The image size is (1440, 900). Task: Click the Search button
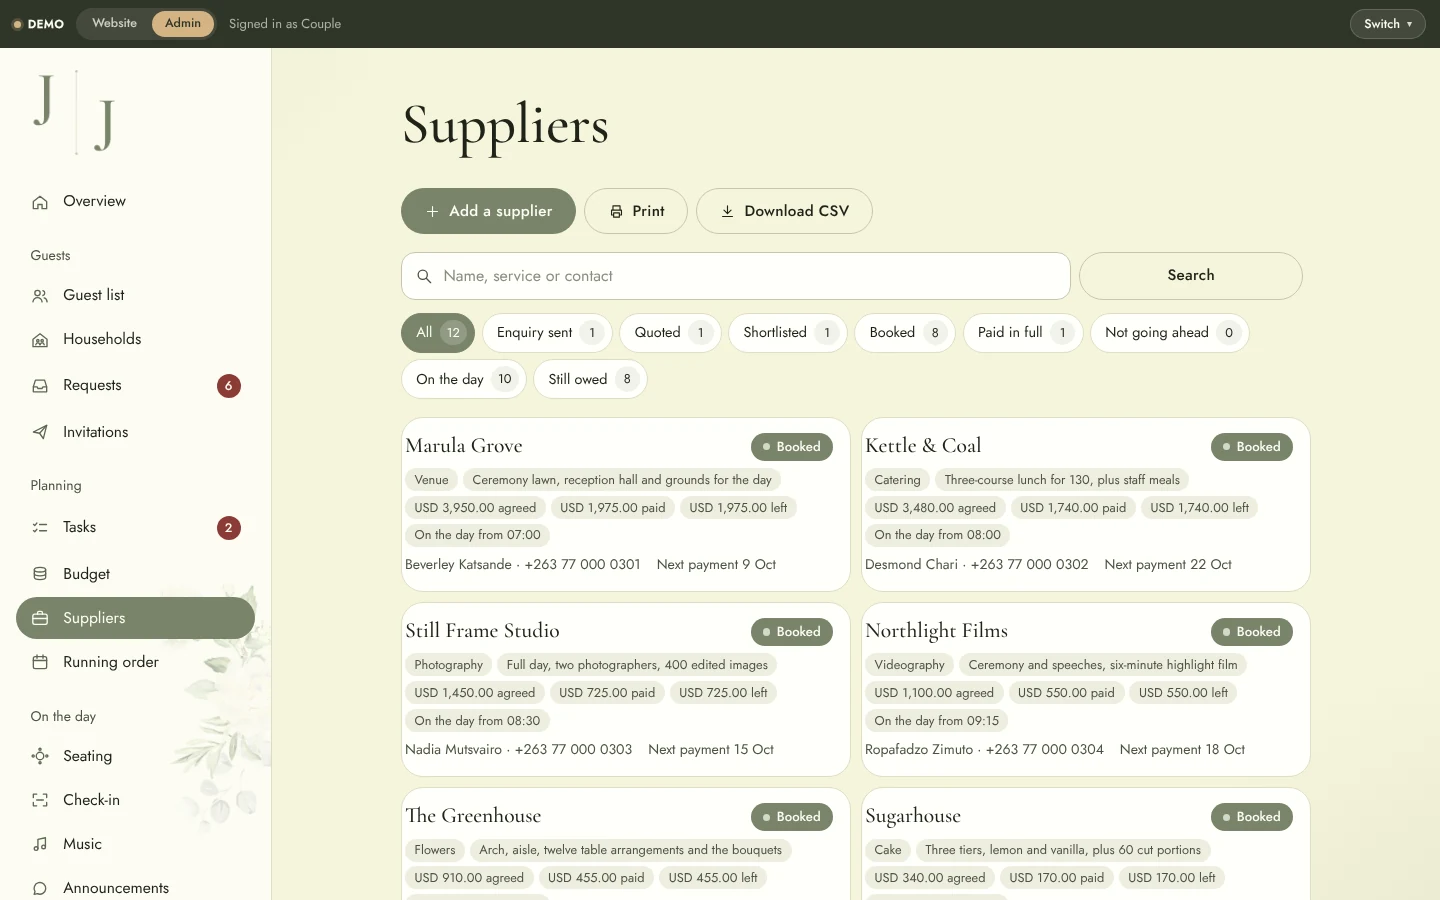click(1190, 276)
